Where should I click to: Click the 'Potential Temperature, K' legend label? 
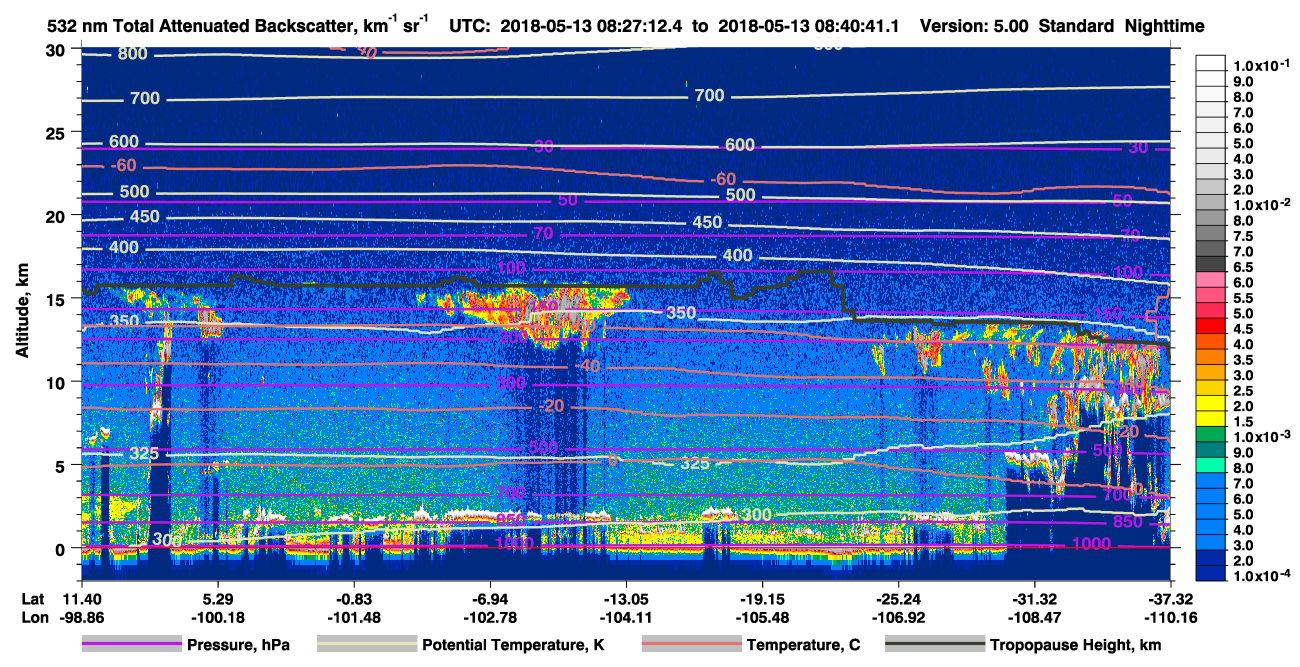click(x=513, y=645)
